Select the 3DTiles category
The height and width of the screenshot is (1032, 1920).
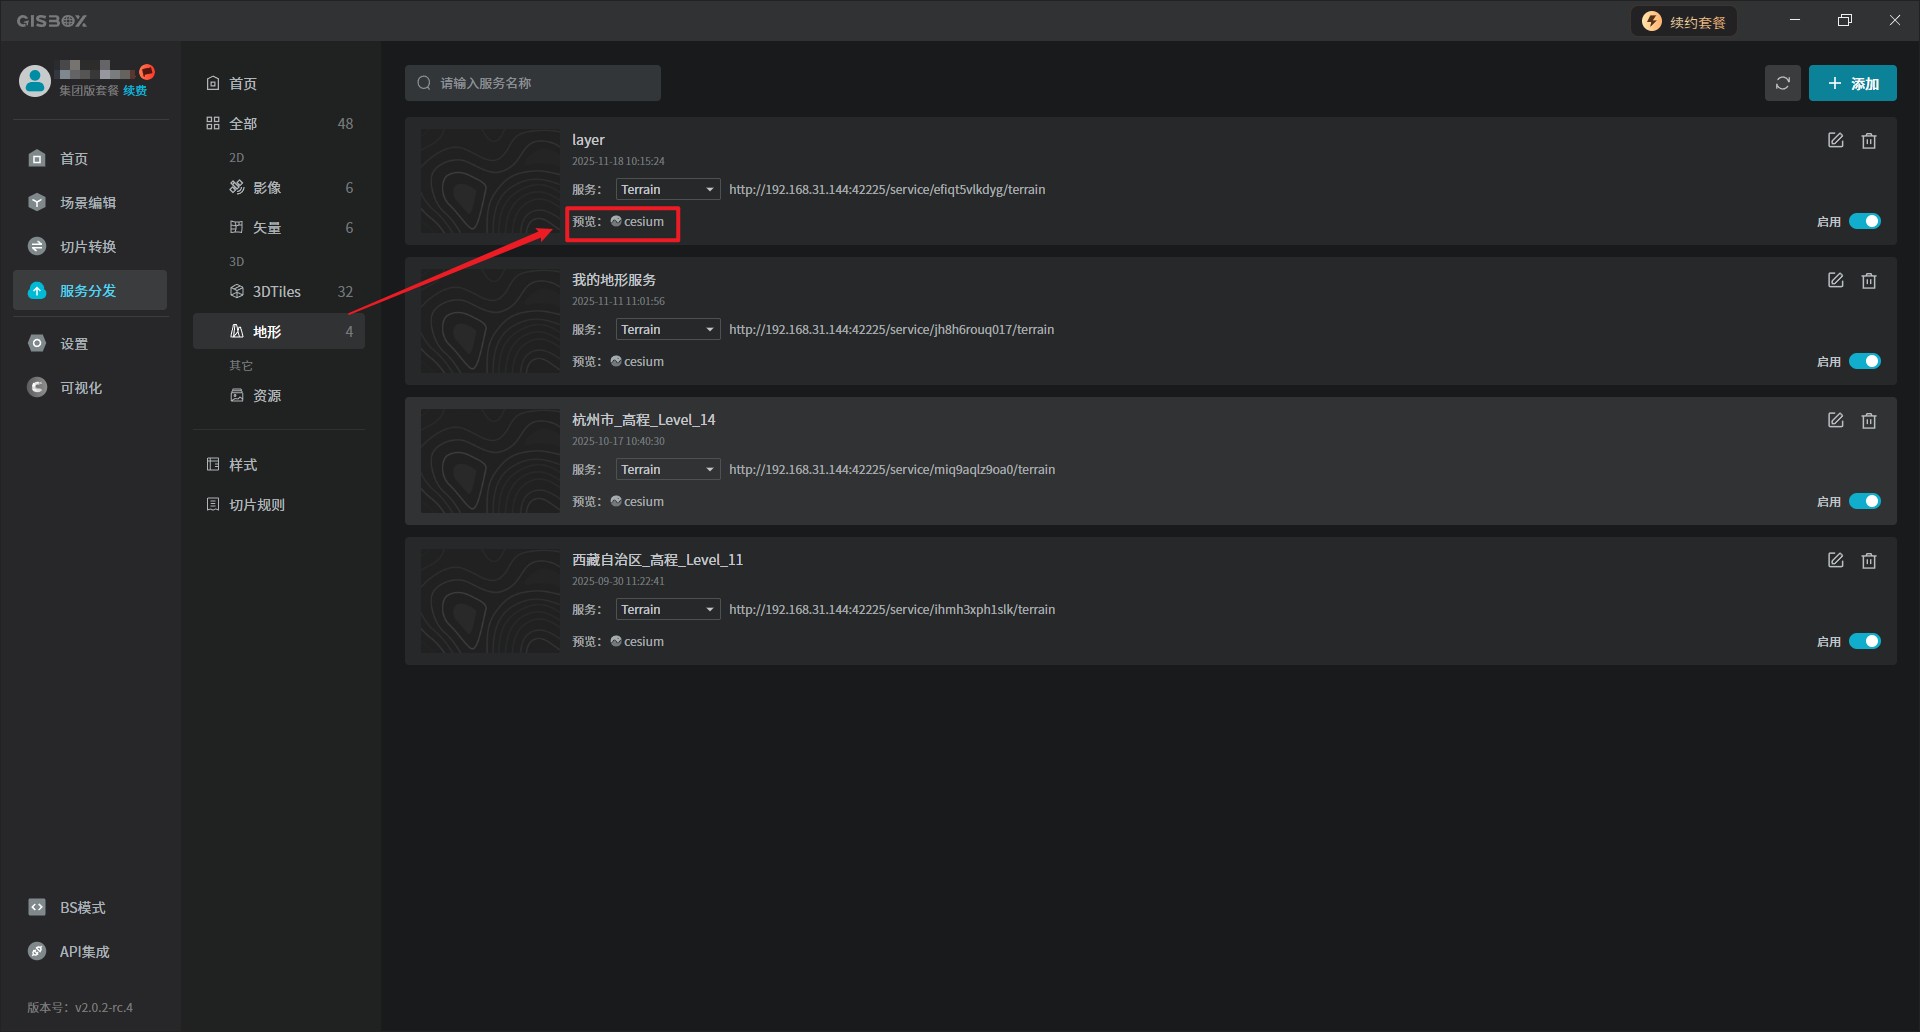tap(276, 292)
